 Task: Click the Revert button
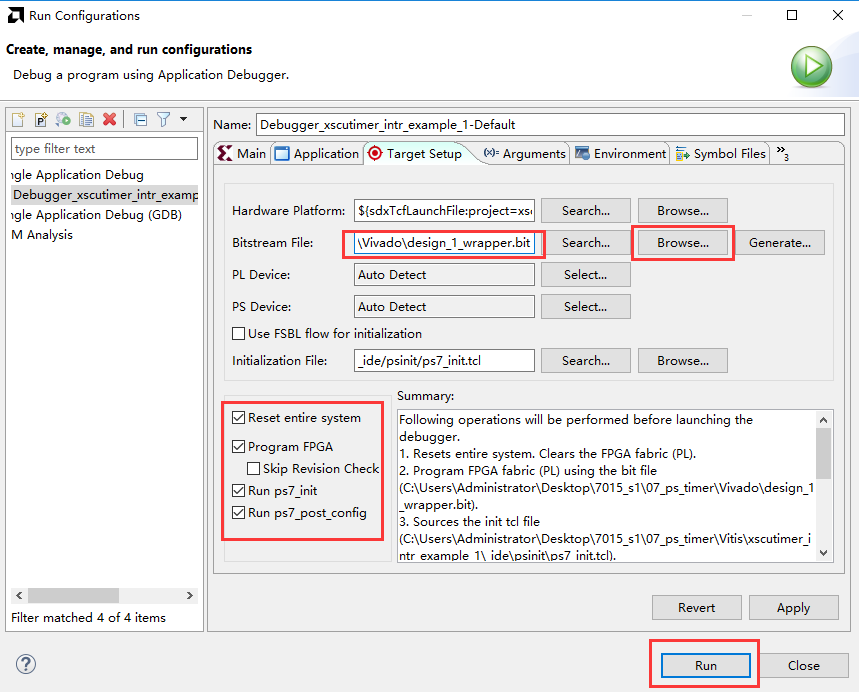(x=696, y=608)
